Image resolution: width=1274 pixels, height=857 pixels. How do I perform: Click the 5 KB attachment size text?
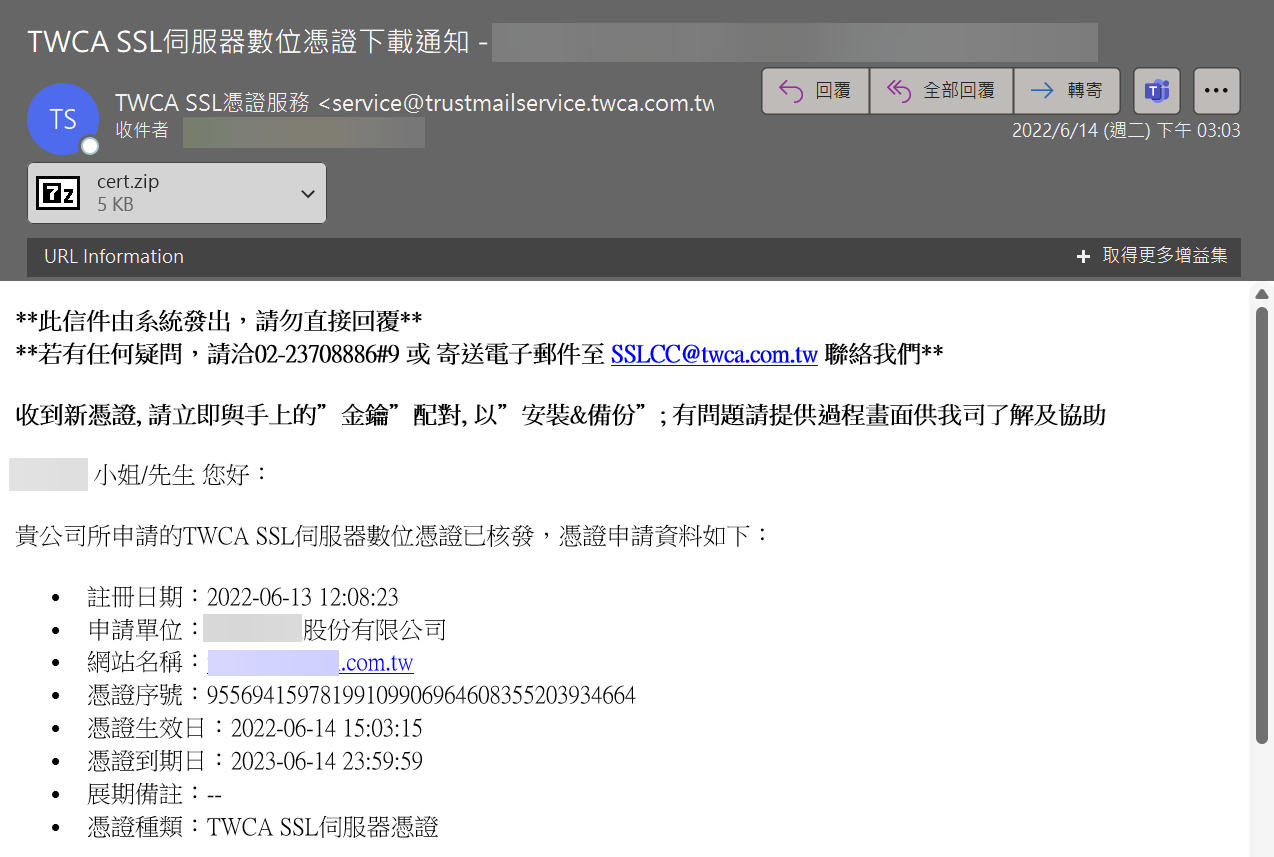[115, 205]
